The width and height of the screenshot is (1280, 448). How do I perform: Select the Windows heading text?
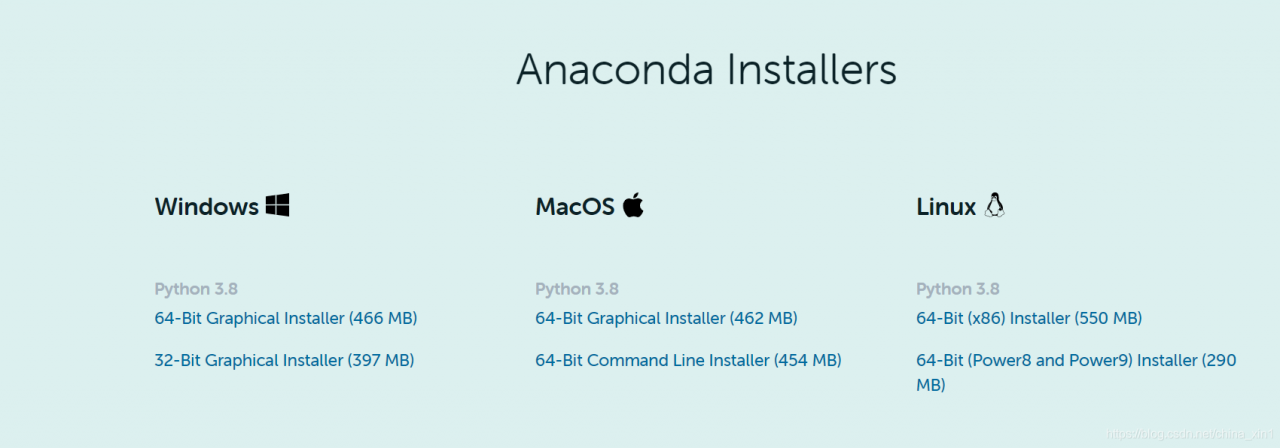coord(207,207)
